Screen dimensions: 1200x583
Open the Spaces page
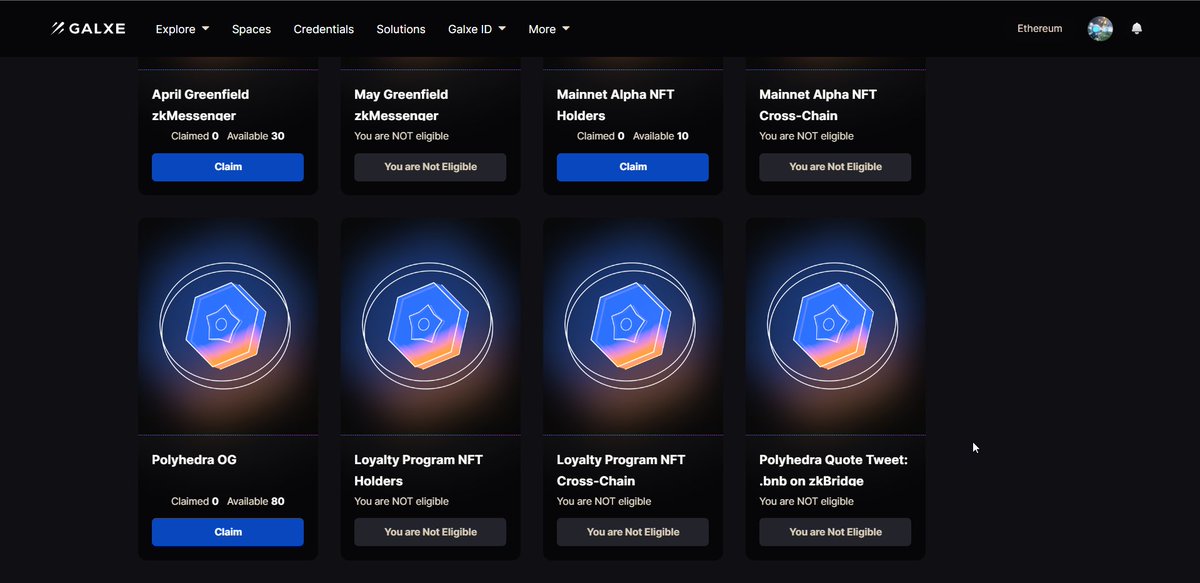point(251,29)
